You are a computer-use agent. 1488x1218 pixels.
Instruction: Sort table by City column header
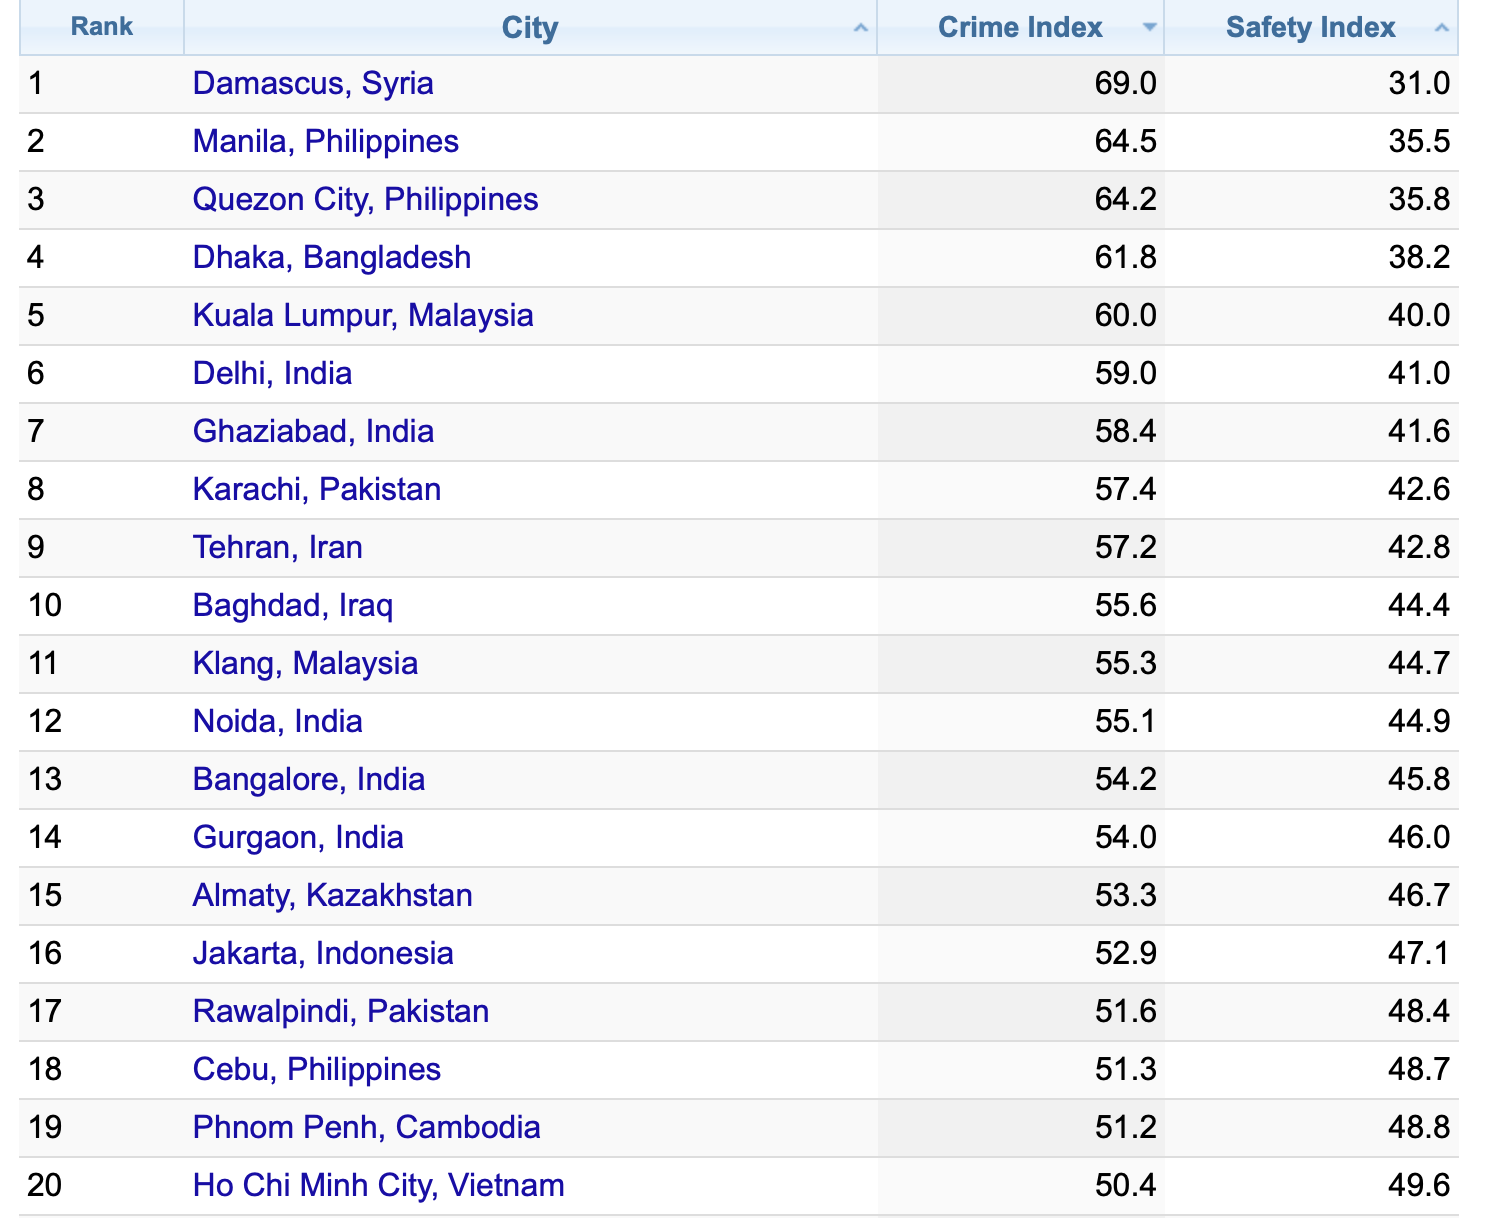click(530, 27)
